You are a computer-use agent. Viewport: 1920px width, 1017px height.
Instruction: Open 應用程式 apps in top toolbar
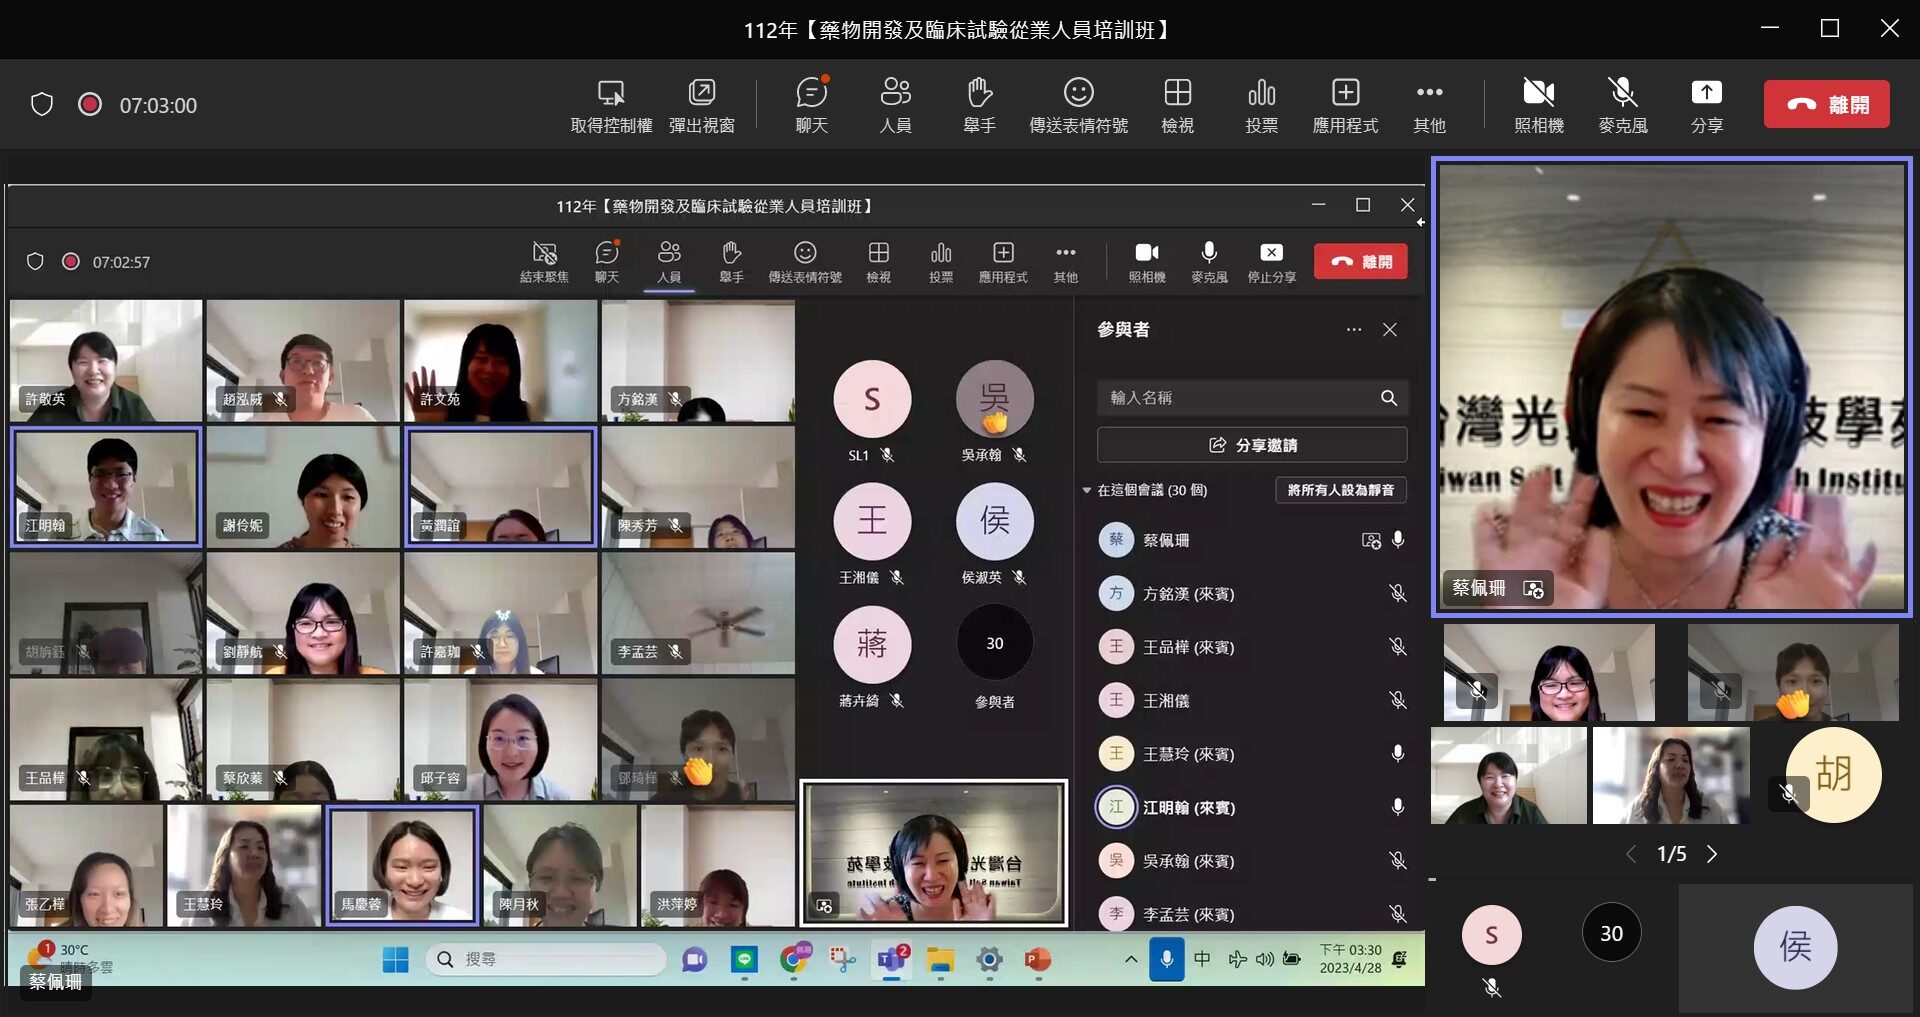1345,104
